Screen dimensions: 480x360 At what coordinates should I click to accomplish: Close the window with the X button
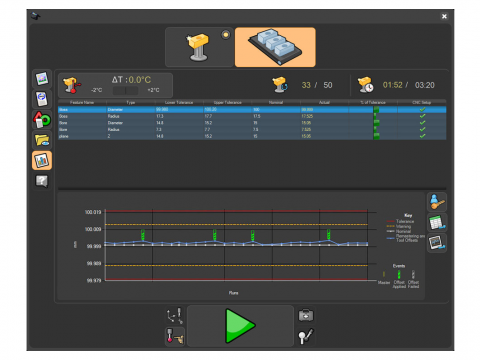click(x=444, y=16)
